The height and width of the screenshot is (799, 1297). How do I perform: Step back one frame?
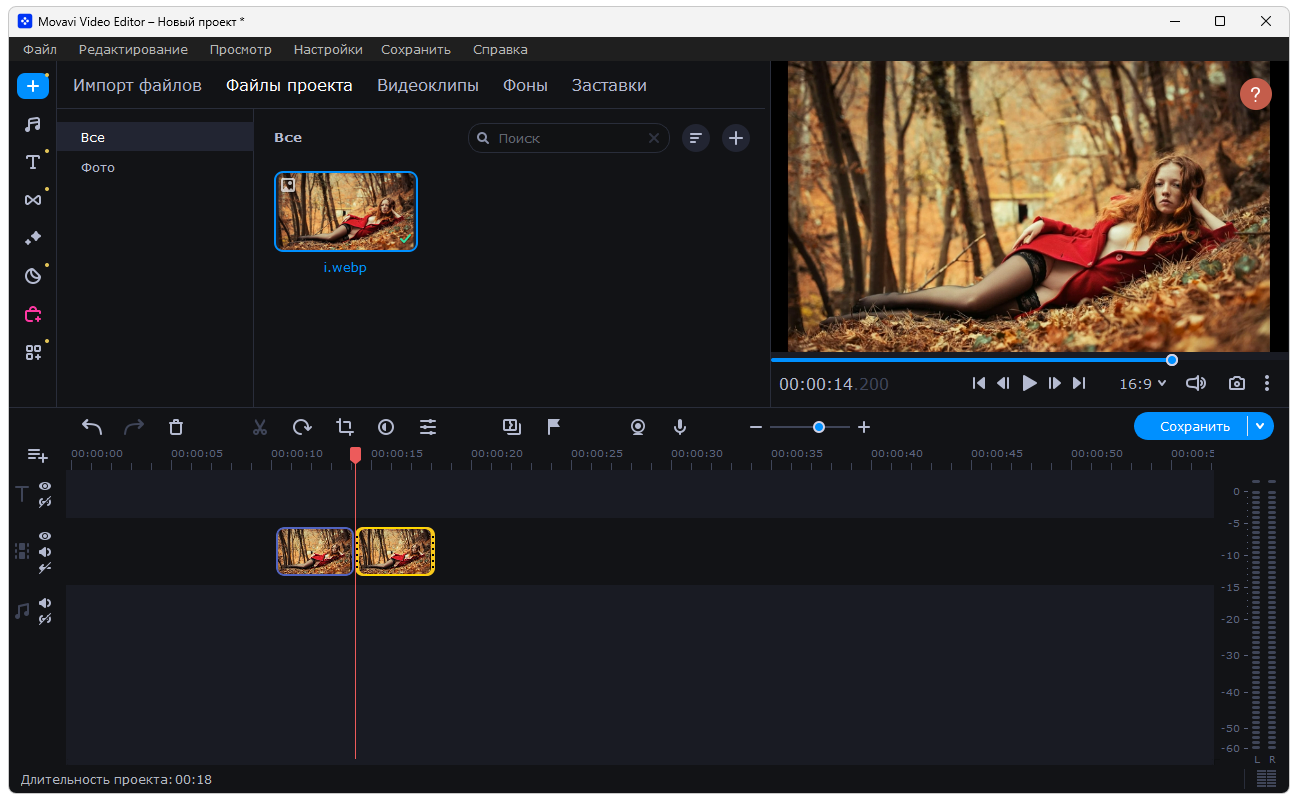coord(1003,383)
